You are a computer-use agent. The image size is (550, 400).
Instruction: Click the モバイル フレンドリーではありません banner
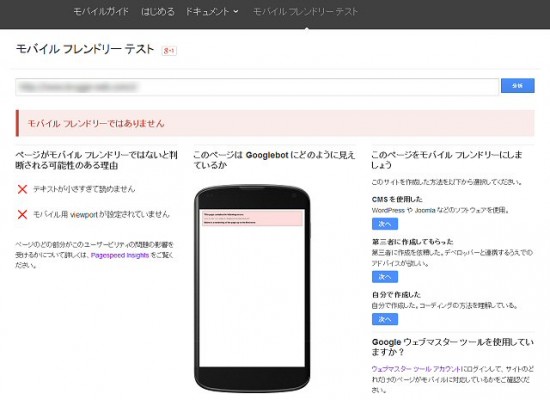point(275,123)
